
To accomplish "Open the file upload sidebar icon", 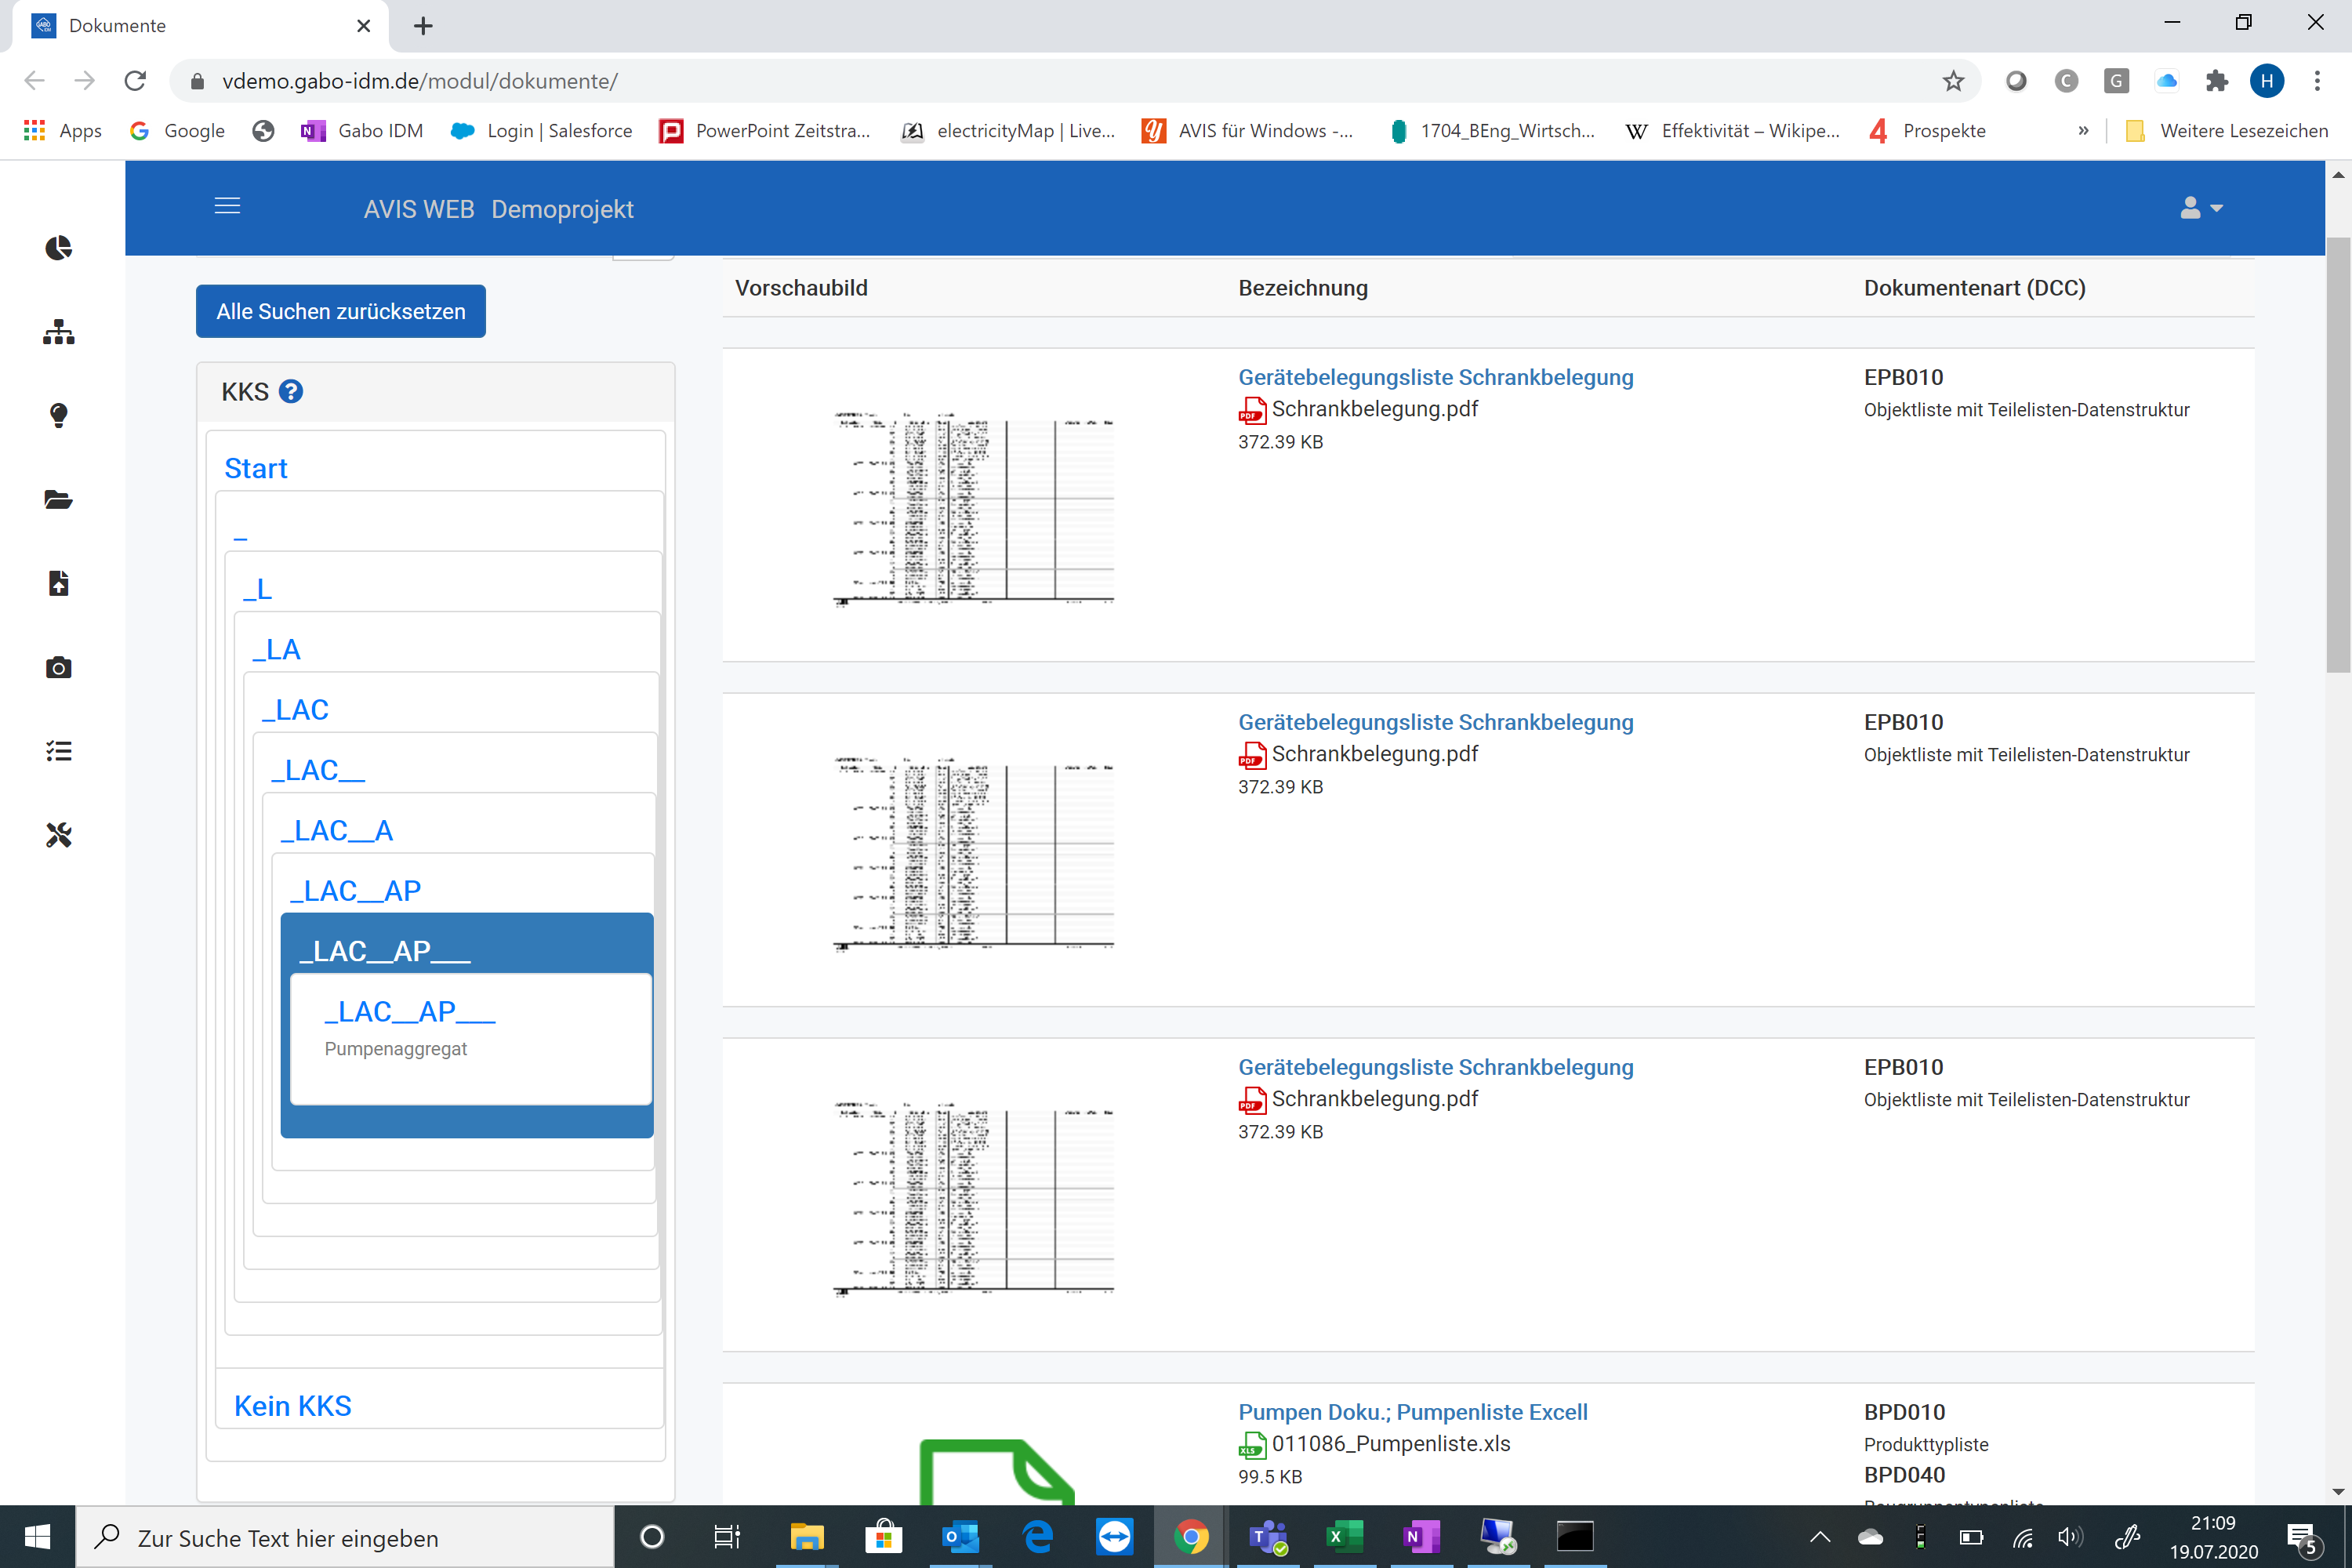I will point(59,583).
